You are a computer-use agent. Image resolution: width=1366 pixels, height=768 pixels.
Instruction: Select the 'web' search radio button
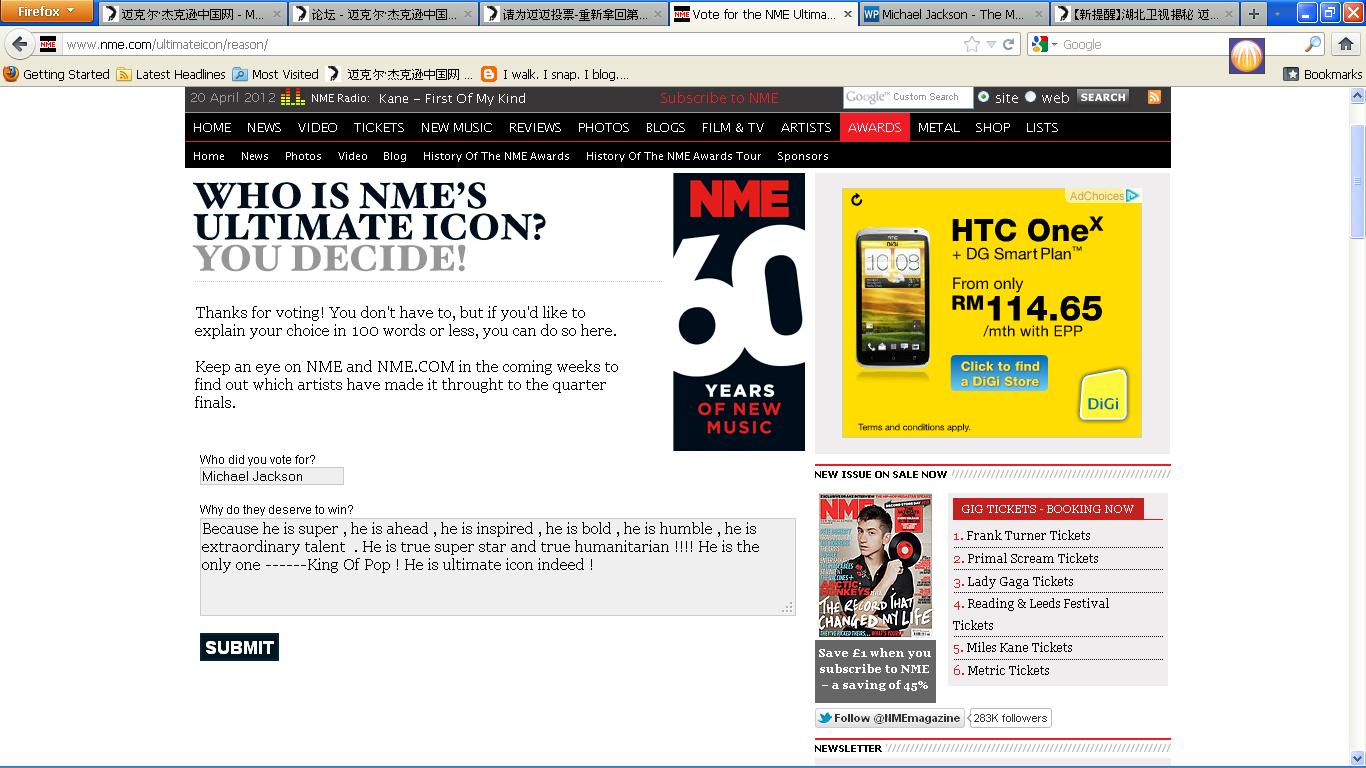(1030, 97)
